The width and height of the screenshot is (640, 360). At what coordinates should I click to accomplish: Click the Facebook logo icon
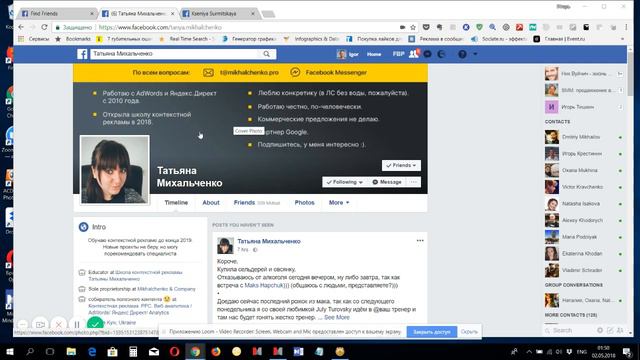pos(82,54)
